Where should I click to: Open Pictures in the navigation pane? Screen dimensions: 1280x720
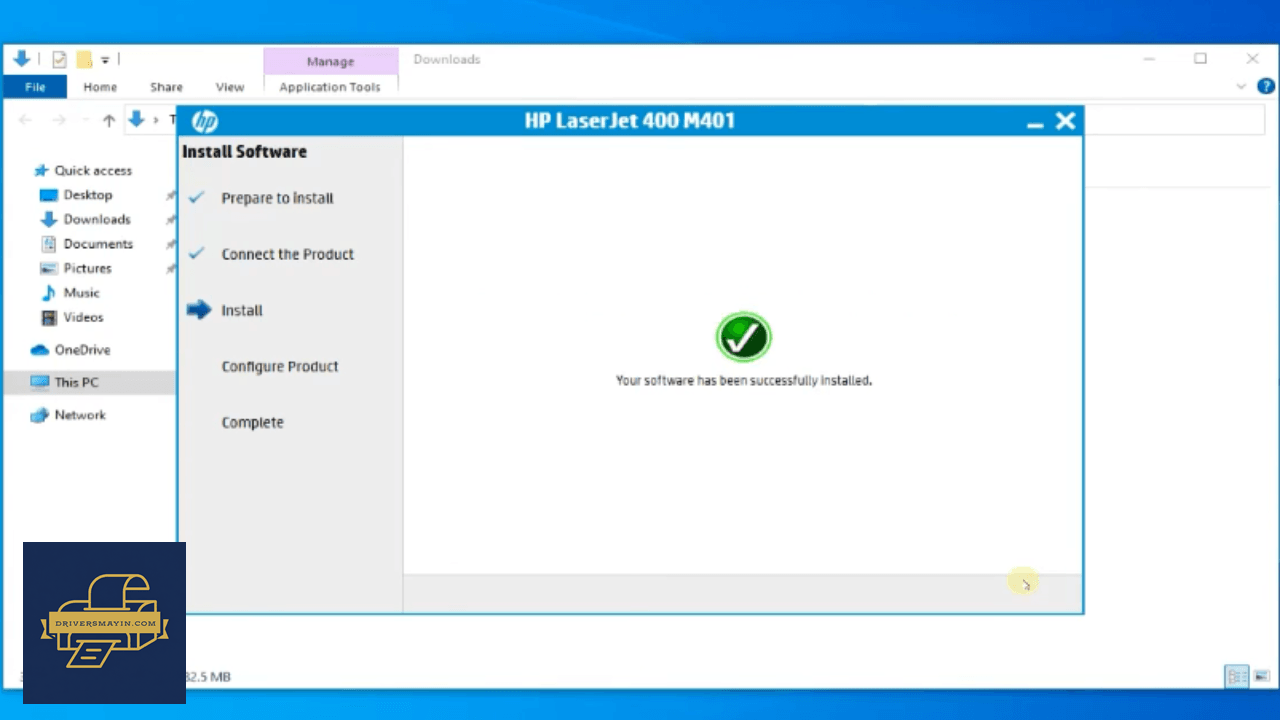[88, 268]
